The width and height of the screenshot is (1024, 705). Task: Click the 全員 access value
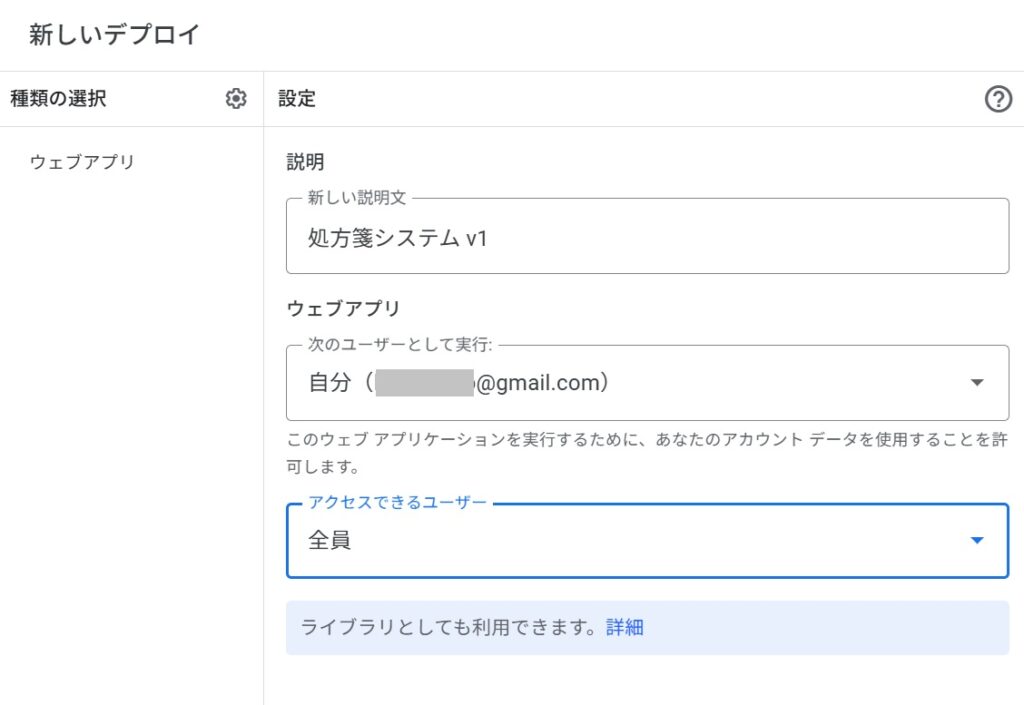(330, 541)
